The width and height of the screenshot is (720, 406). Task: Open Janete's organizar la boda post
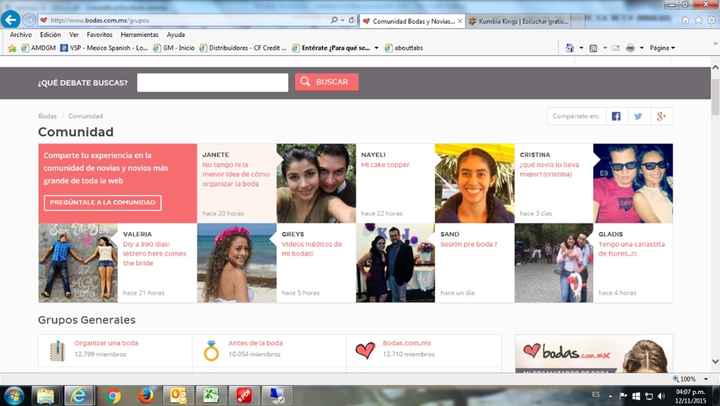[x=236, y=174]
